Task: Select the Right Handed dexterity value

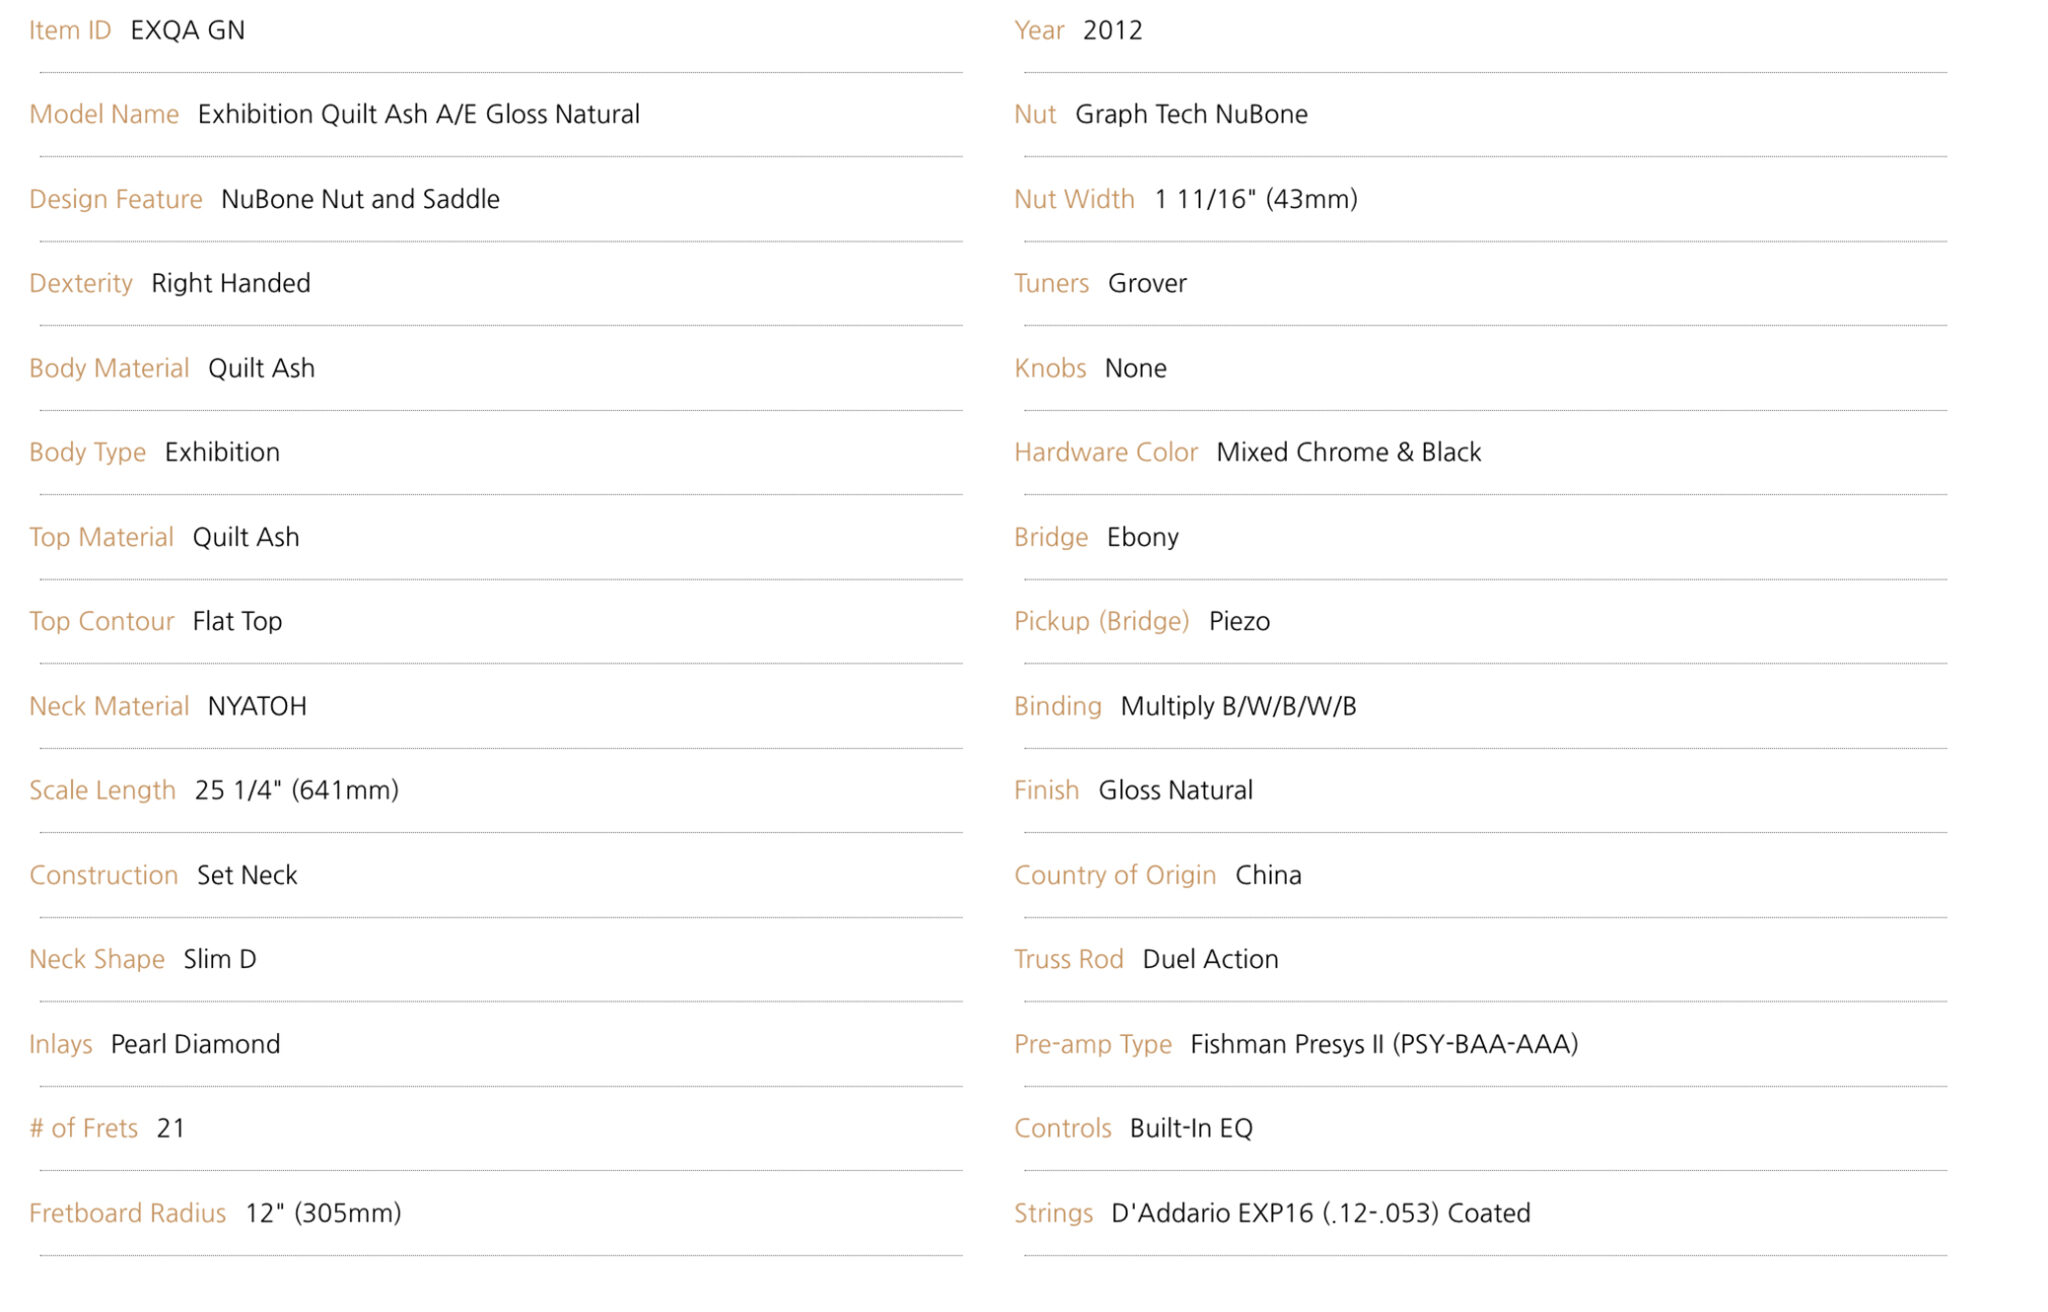Action: 231,283
